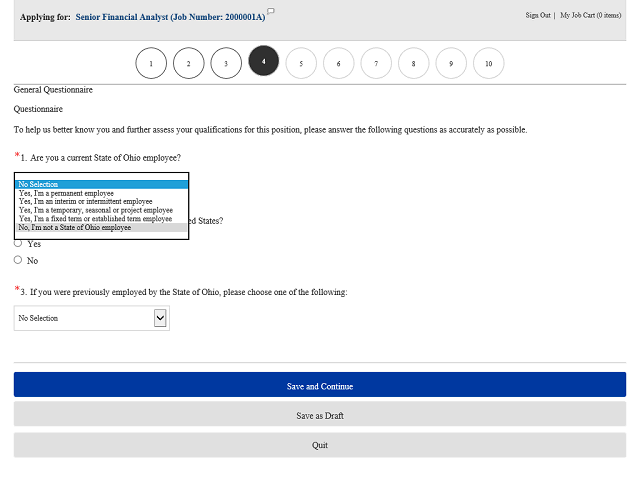Jump to step 10 circle
This screenshot has height=480, width=640.
489,63
